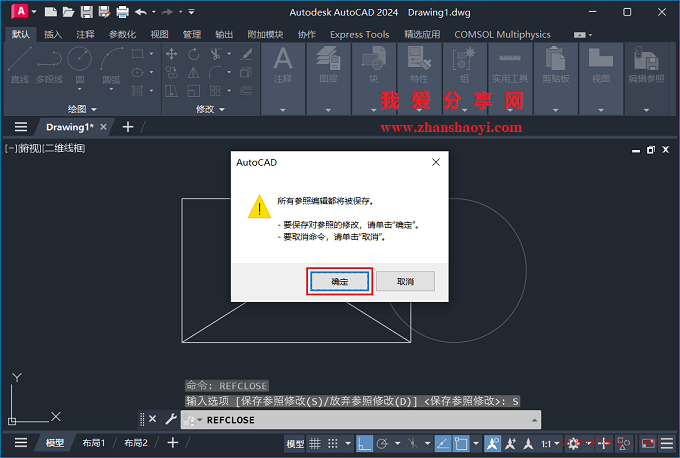Viewport: 680px width, 458px height.
Task: Expand the Draw (绘图) panel flyout
Action: click(82, 109)
